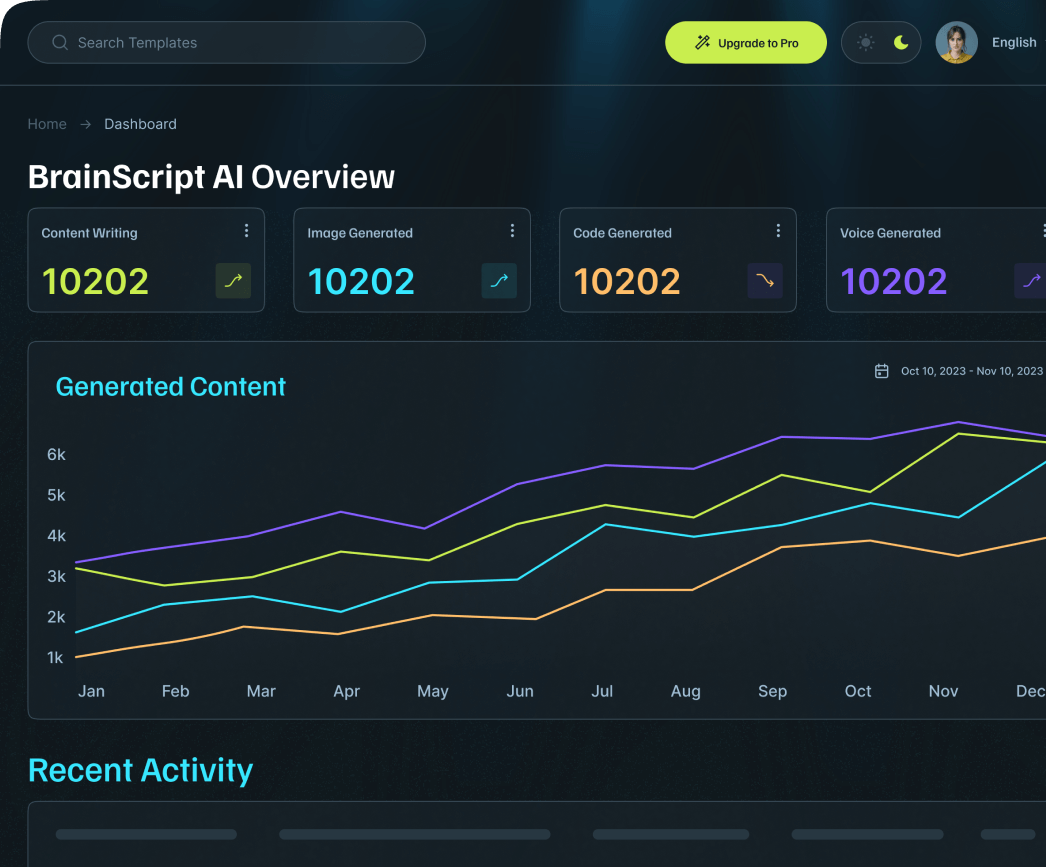Screen dimensions: 1046x868
Task: Click the downward trend icon on Code Generated card
Action: click(764, 281)
